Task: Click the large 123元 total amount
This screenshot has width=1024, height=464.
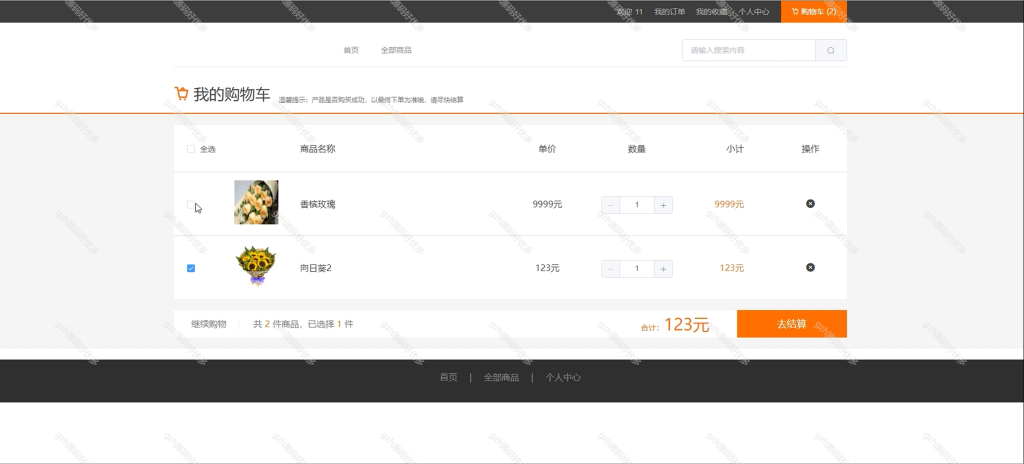Action: point(687,324)
